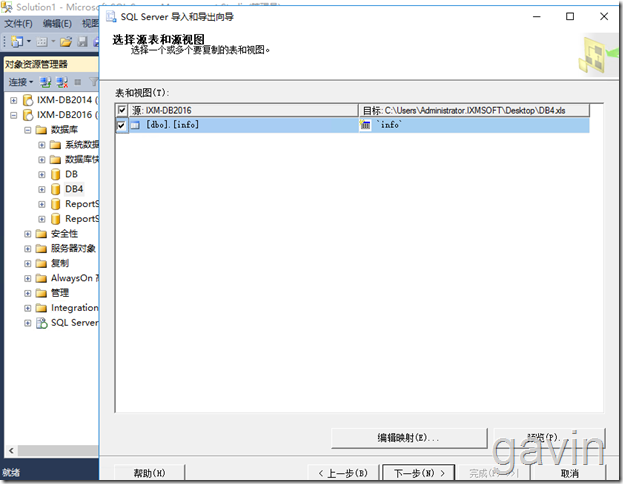Click the 对象资源管理器 panel title
Image resolution: width=623 pixels, height=484 pixels.
[x=36, y=64]
